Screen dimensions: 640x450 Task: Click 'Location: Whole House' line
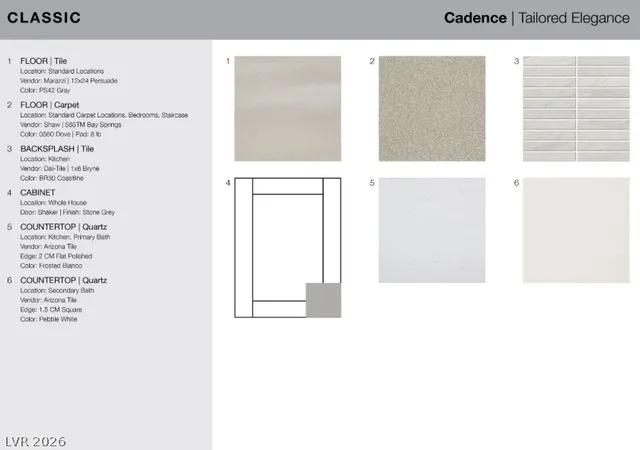tap(53, 203)
